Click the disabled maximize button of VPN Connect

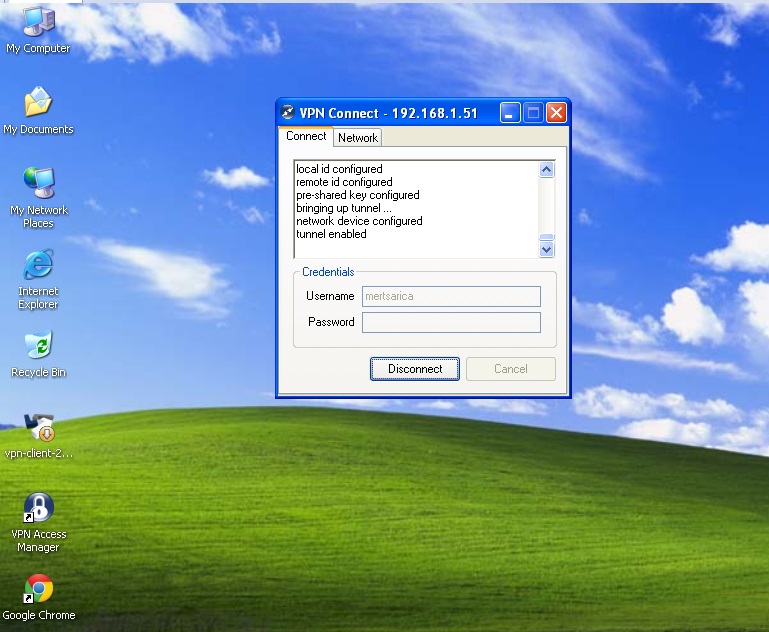533,113
